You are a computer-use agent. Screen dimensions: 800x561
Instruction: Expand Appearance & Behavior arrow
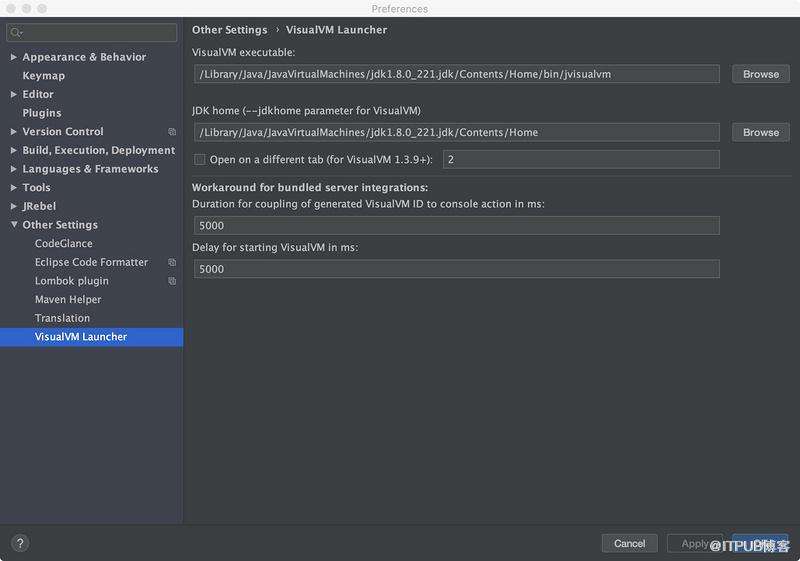pos(14,57)
